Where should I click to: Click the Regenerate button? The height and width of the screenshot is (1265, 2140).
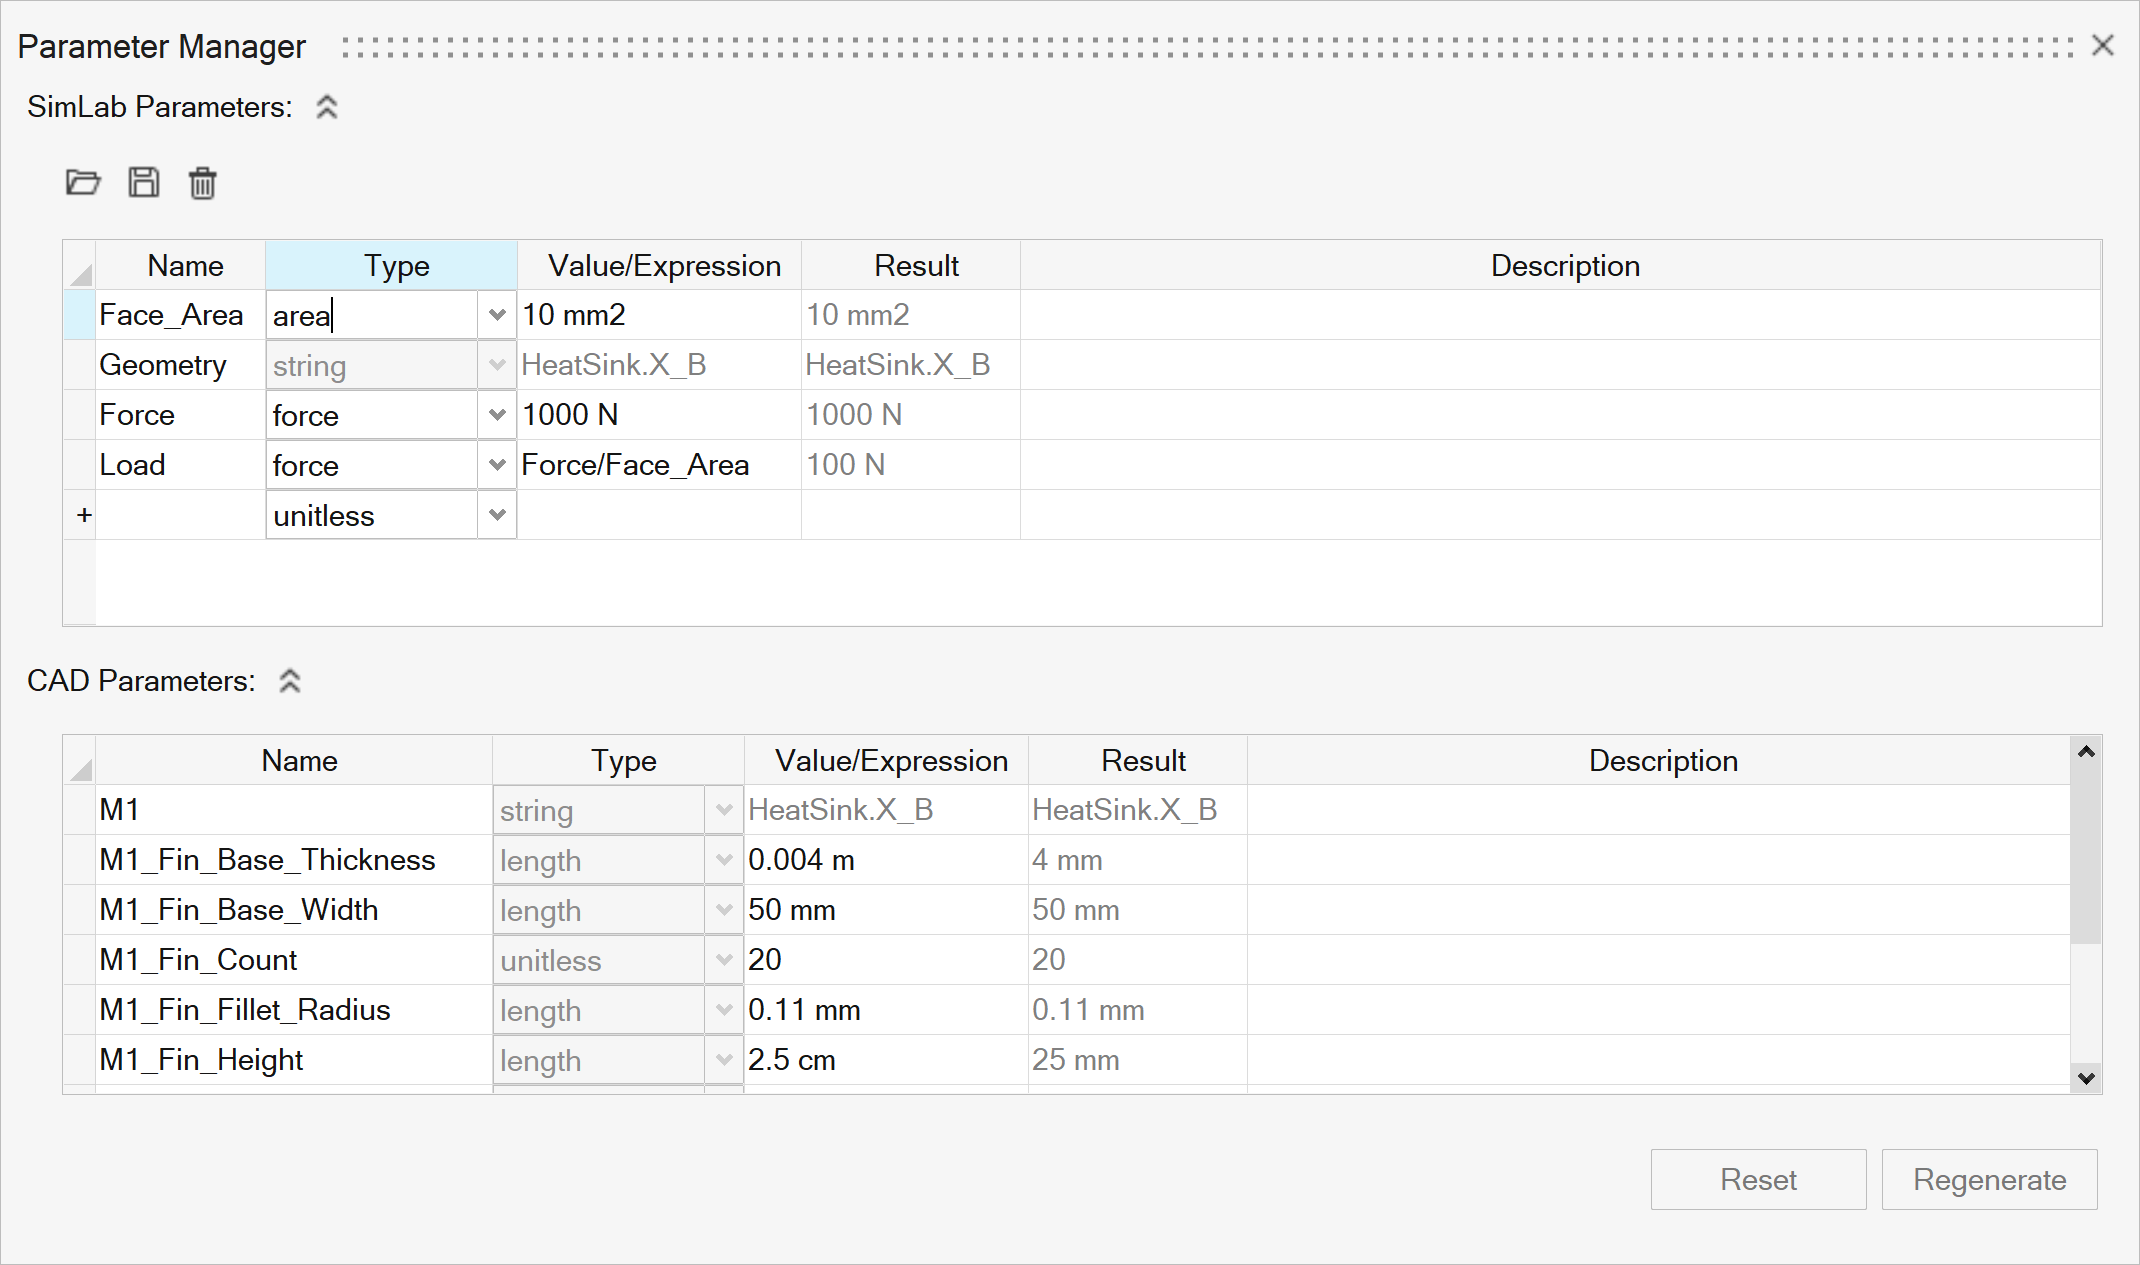(1989, 1180)
